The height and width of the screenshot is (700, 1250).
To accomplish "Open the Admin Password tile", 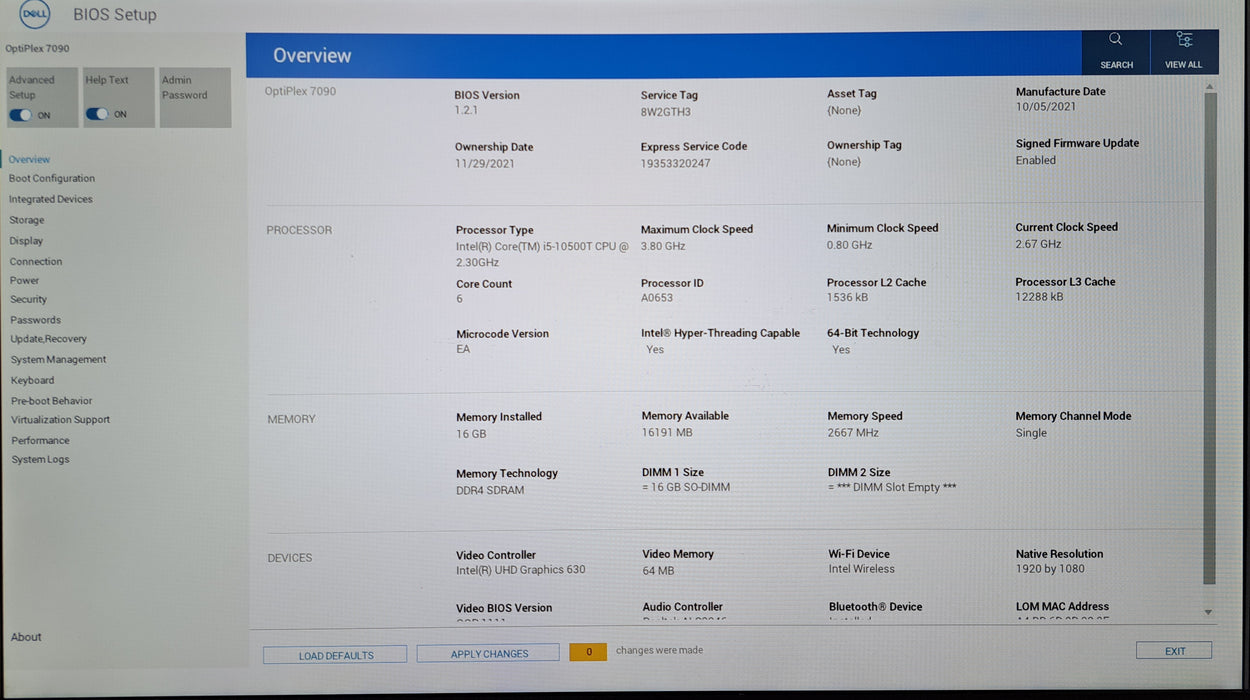I will point(195,97).
